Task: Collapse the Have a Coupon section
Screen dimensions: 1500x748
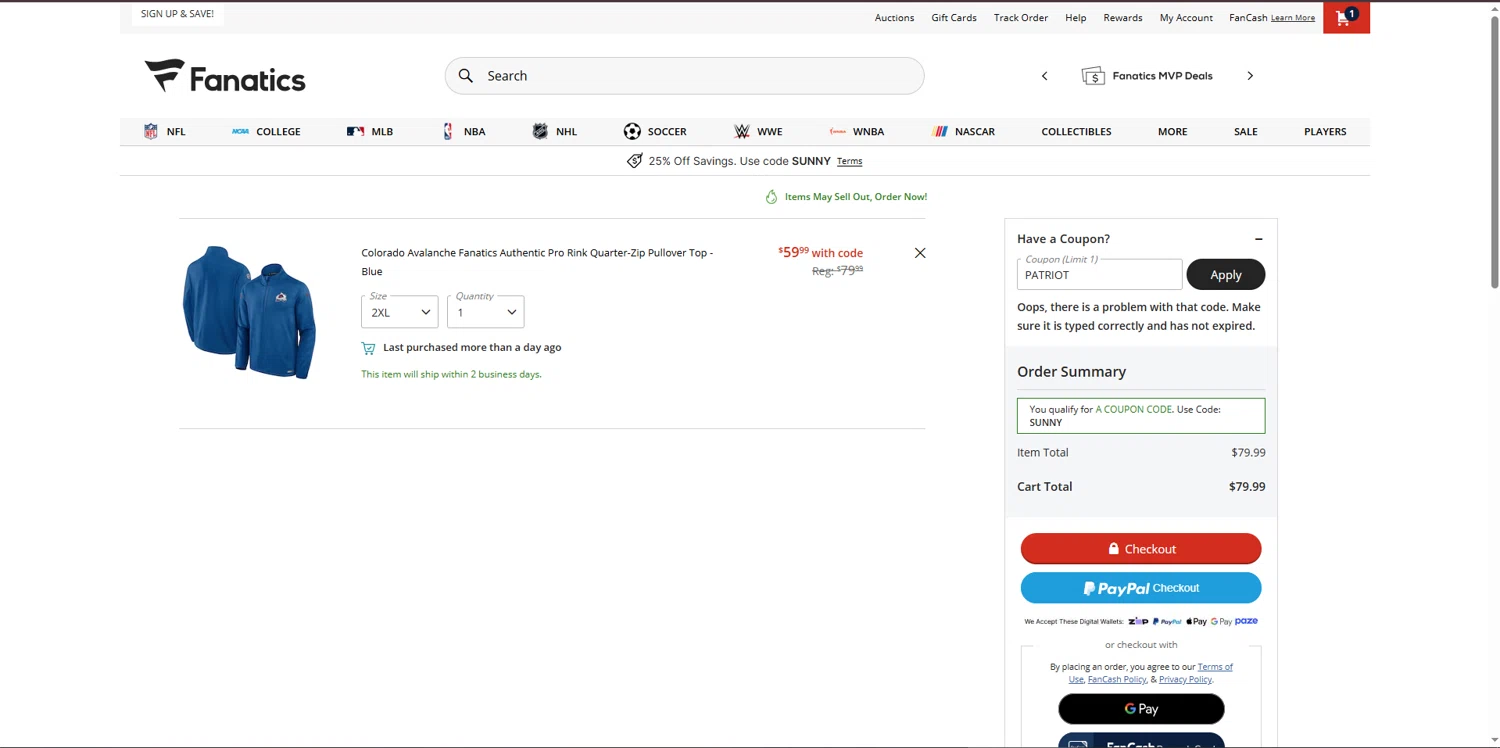Action: click(1259, 239)
